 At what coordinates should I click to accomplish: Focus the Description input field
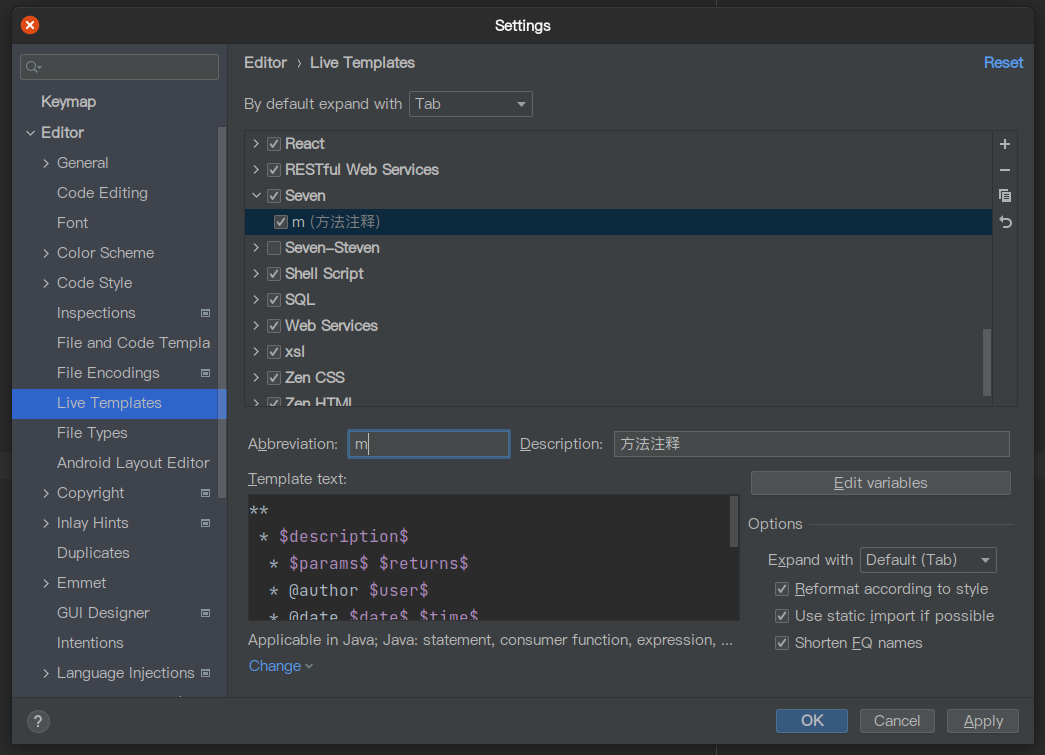point(812,444)
